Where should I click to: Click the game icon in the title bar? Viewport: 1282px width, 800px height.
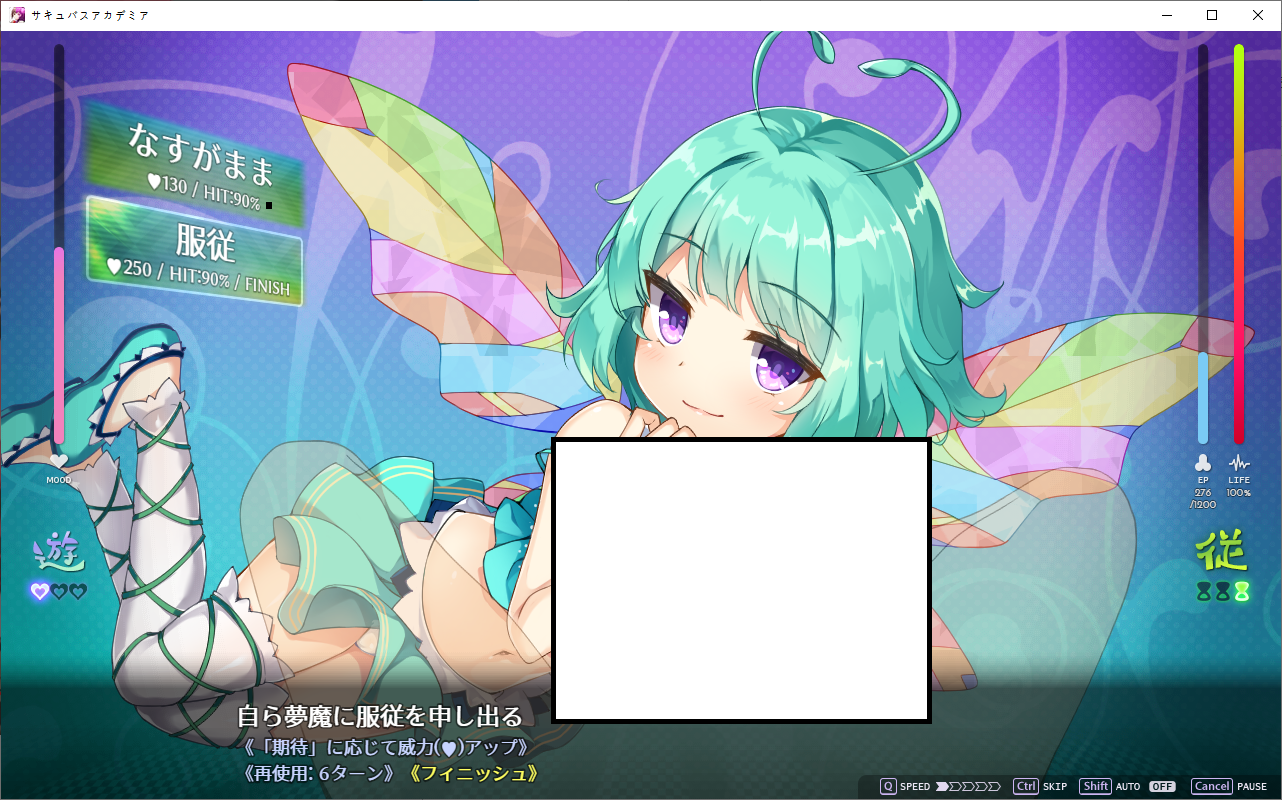pyautogui.click(x=17, y=15)
